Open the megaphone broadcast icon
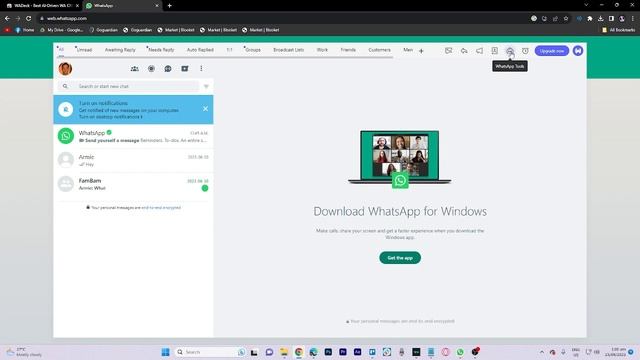 479,51
